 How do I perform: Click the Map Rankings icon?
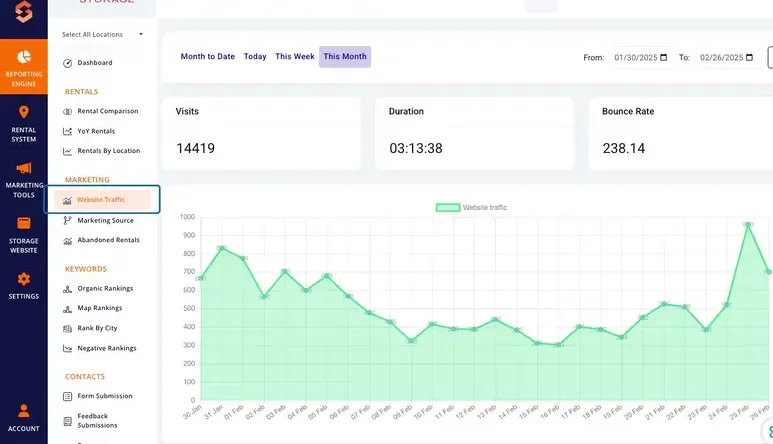[x=68, y=308]
